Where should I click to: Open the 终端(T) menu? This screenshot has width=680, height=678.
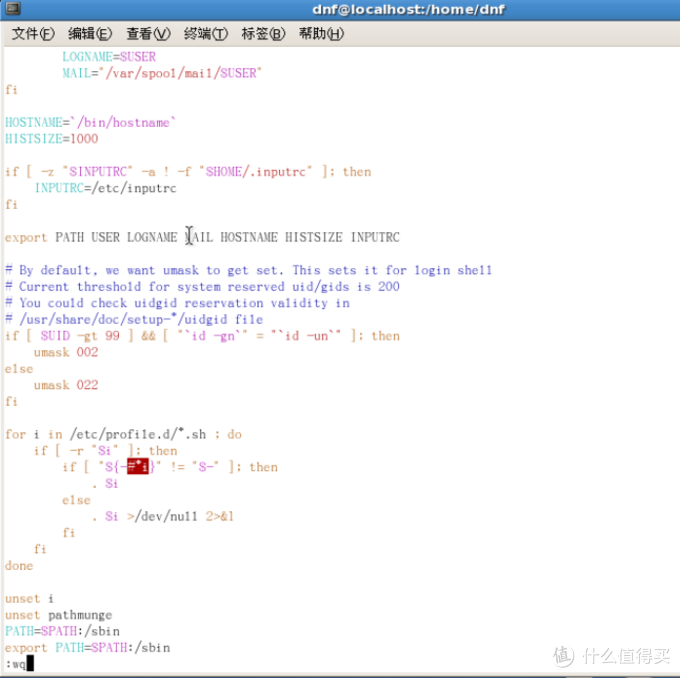[206, 34]
